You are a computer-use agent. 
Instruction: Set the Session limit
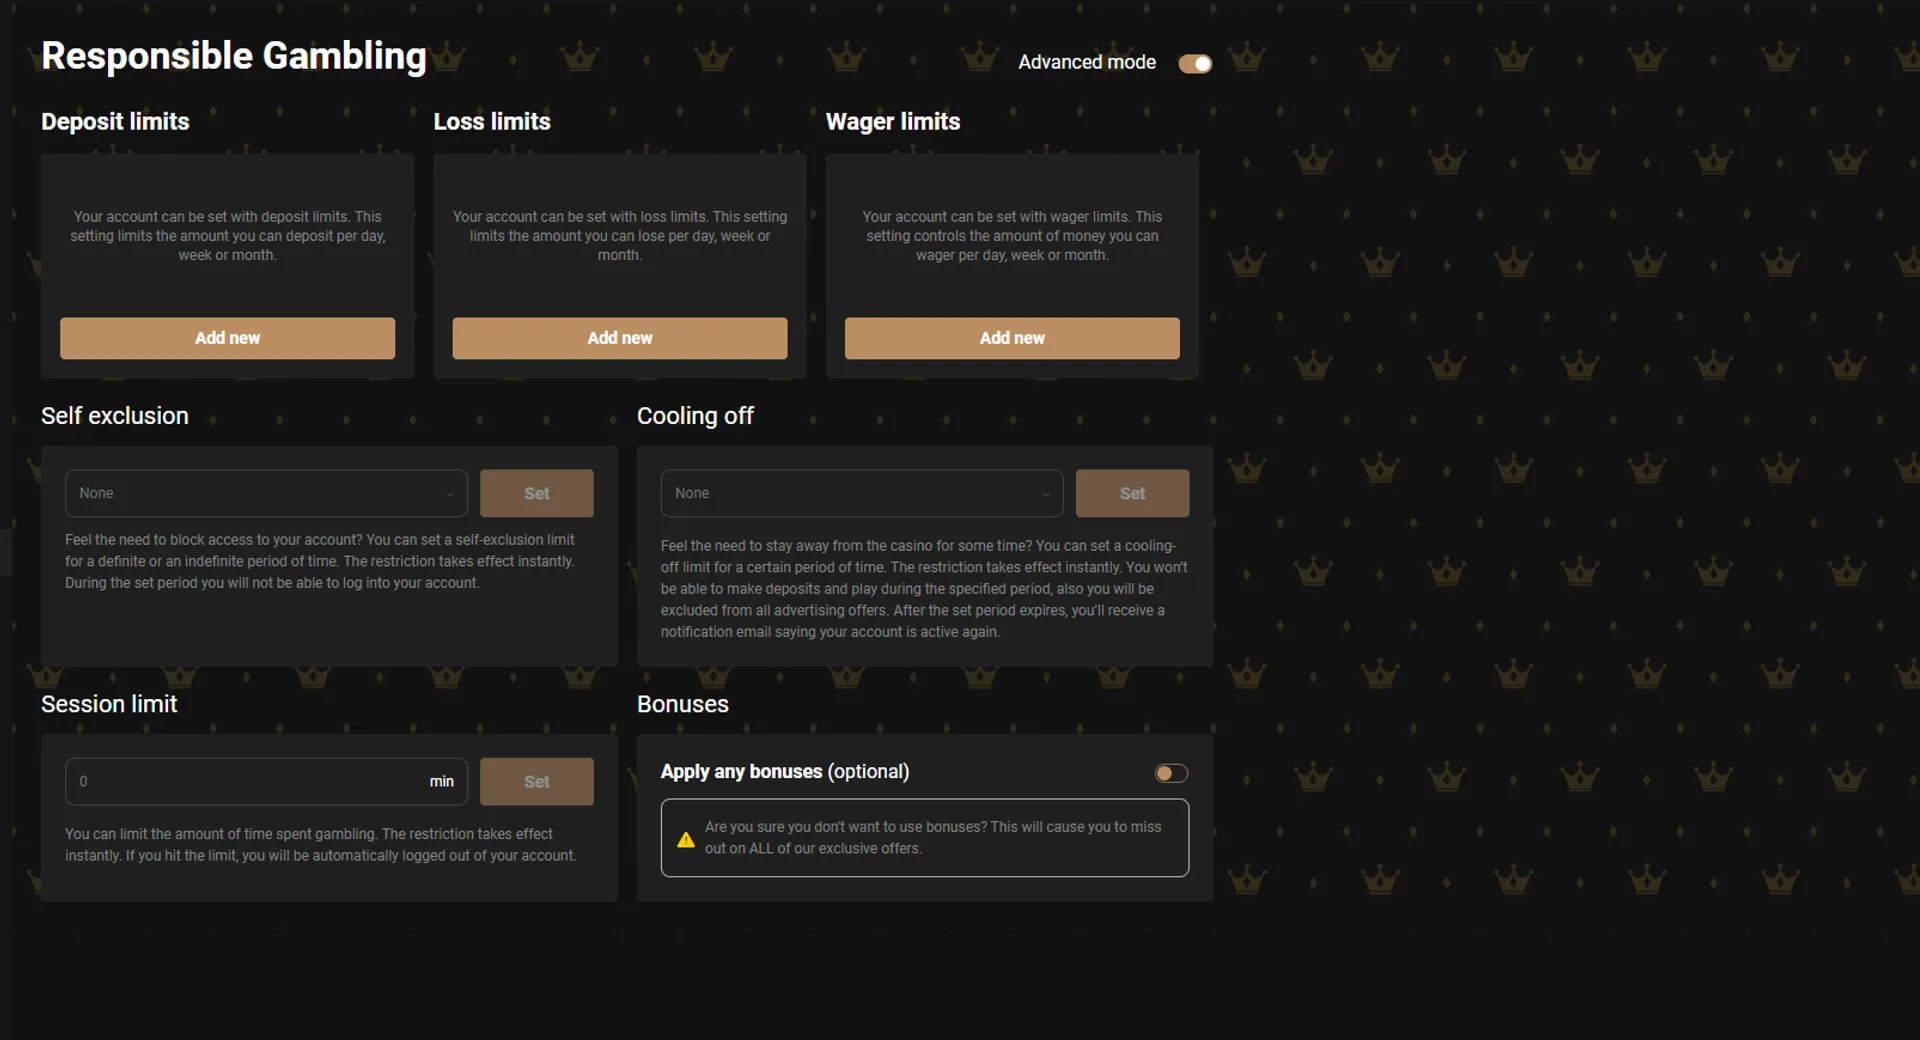coord(536,781)
